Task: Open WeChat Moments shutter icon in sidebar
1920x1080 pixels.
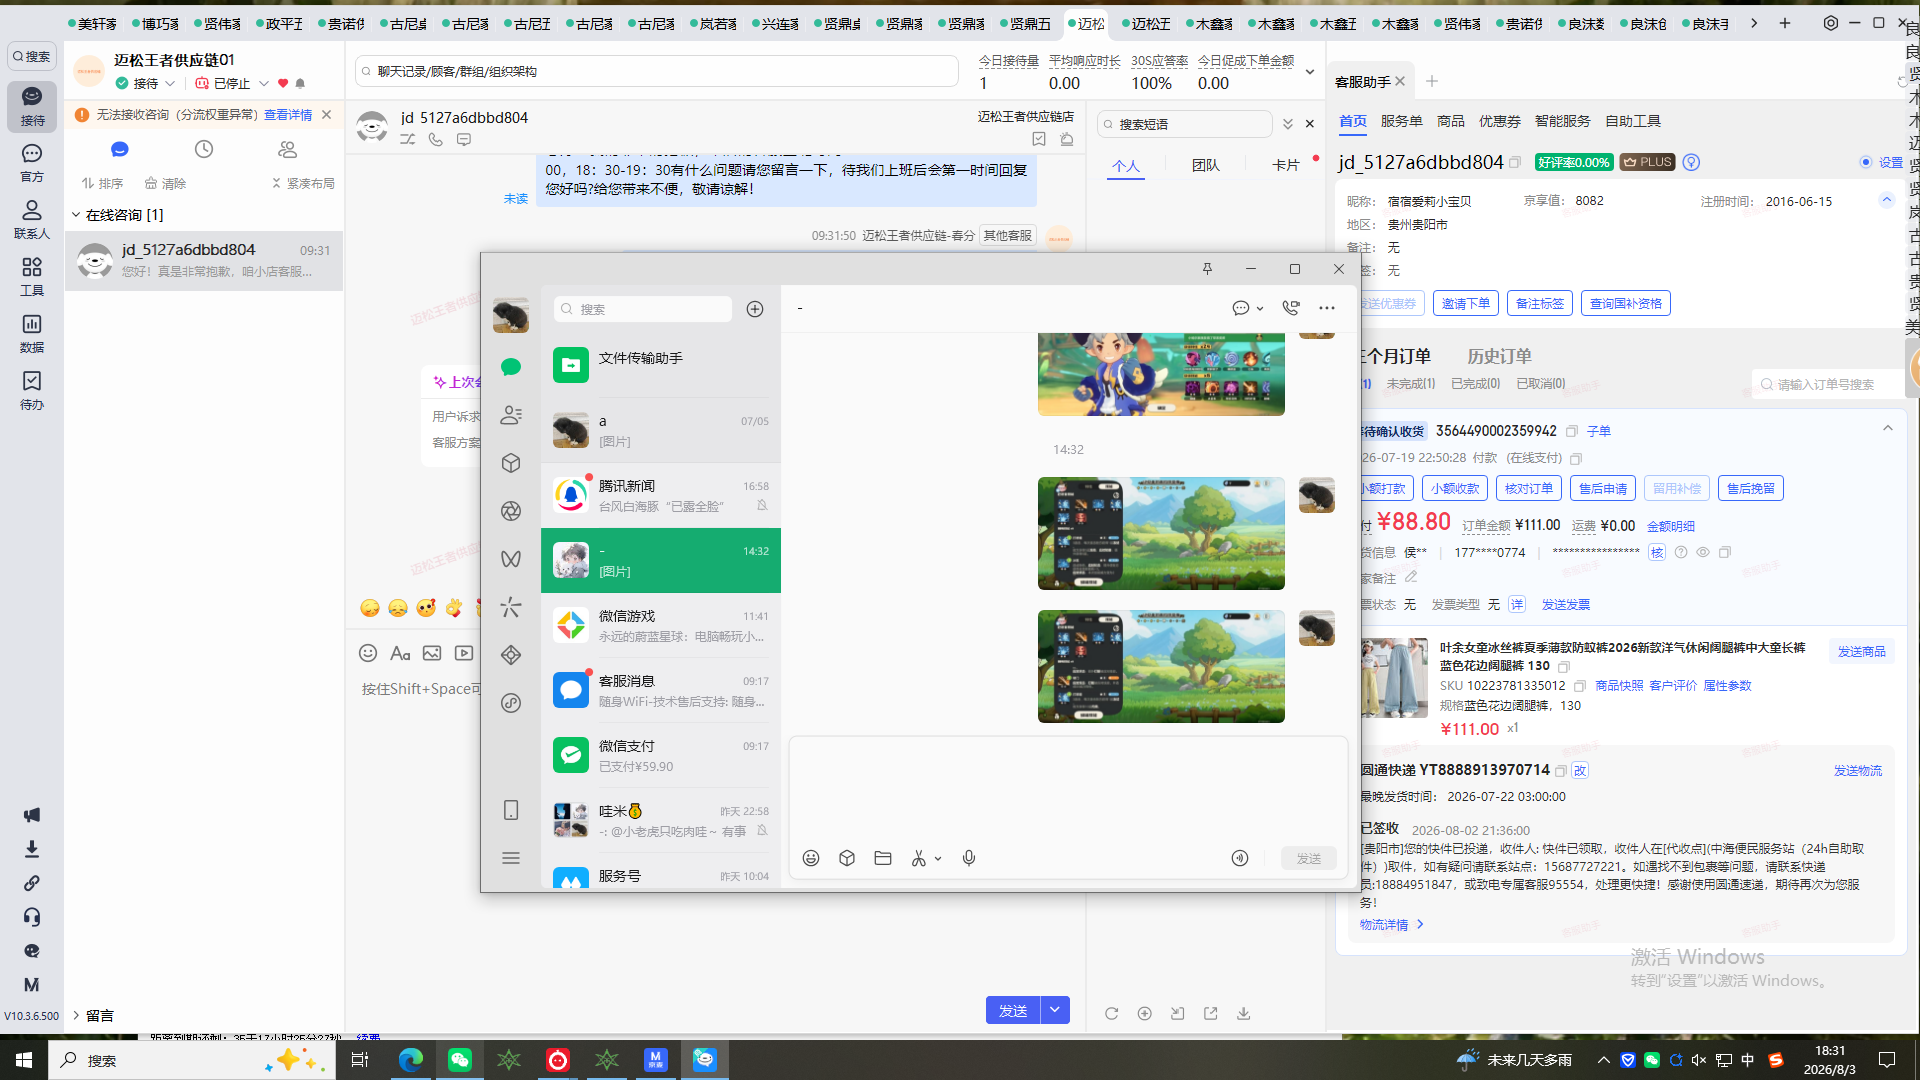Action: pos(511,511)
